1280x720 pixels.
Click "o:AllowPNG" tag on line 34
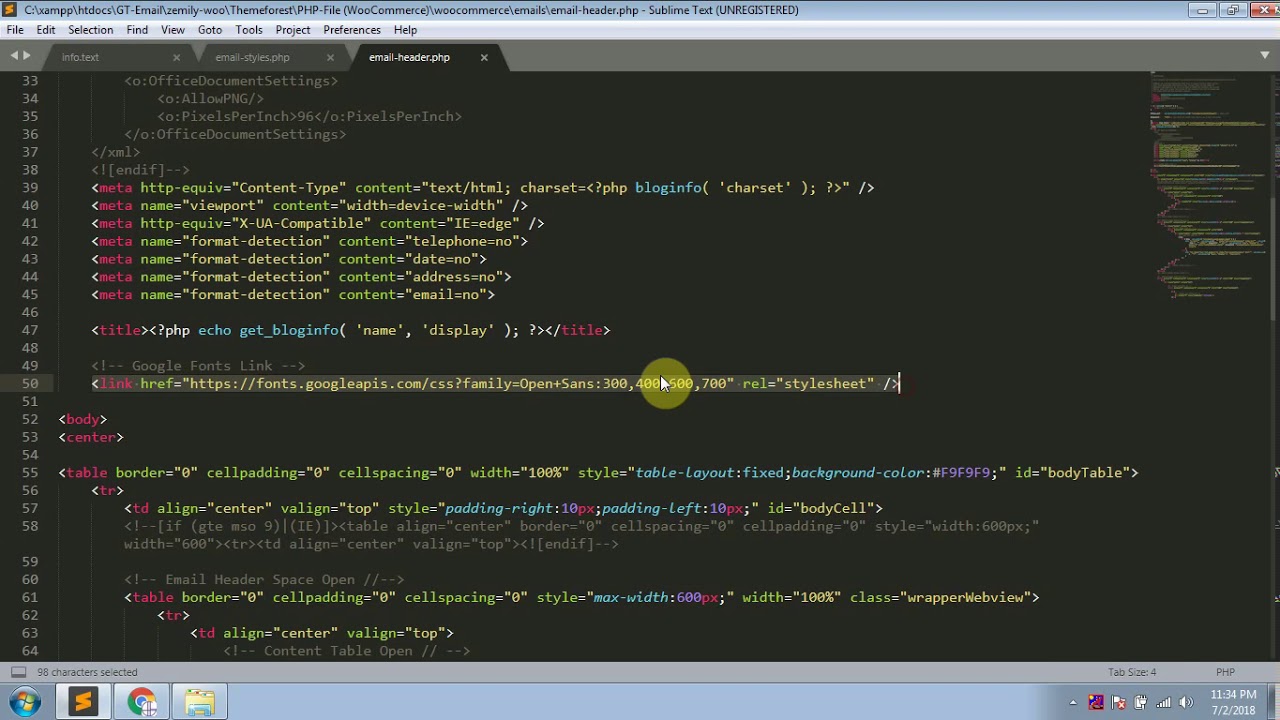tap(210, 98)
